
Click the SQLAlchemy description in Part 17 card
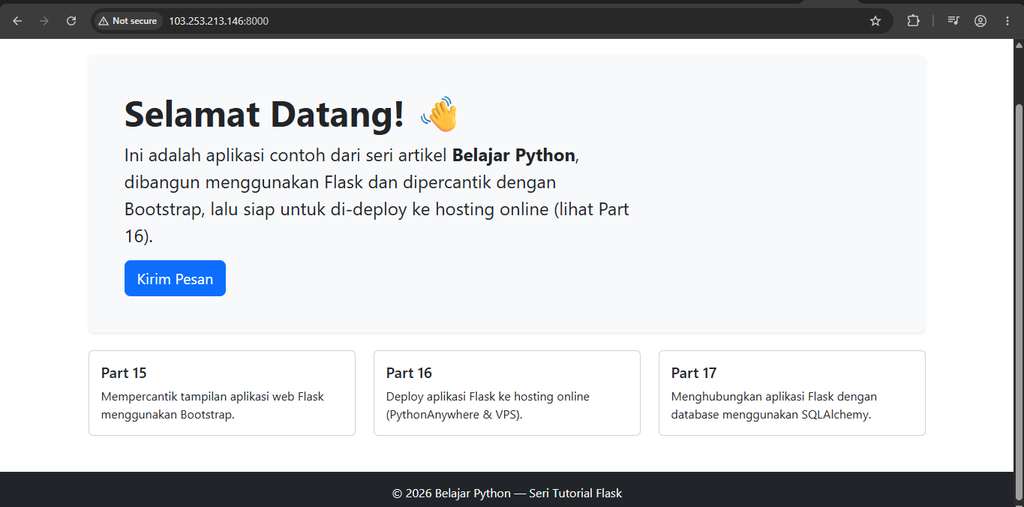pyautogui.click(x=774, y=406)
